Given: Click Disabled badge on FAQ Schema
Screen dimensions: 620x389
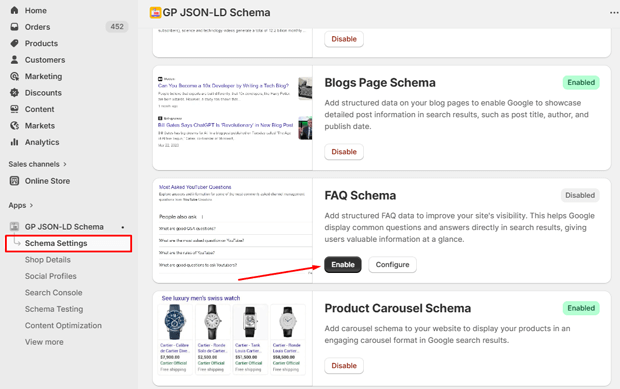Looking at the screenshot, I should click(580, 195).
